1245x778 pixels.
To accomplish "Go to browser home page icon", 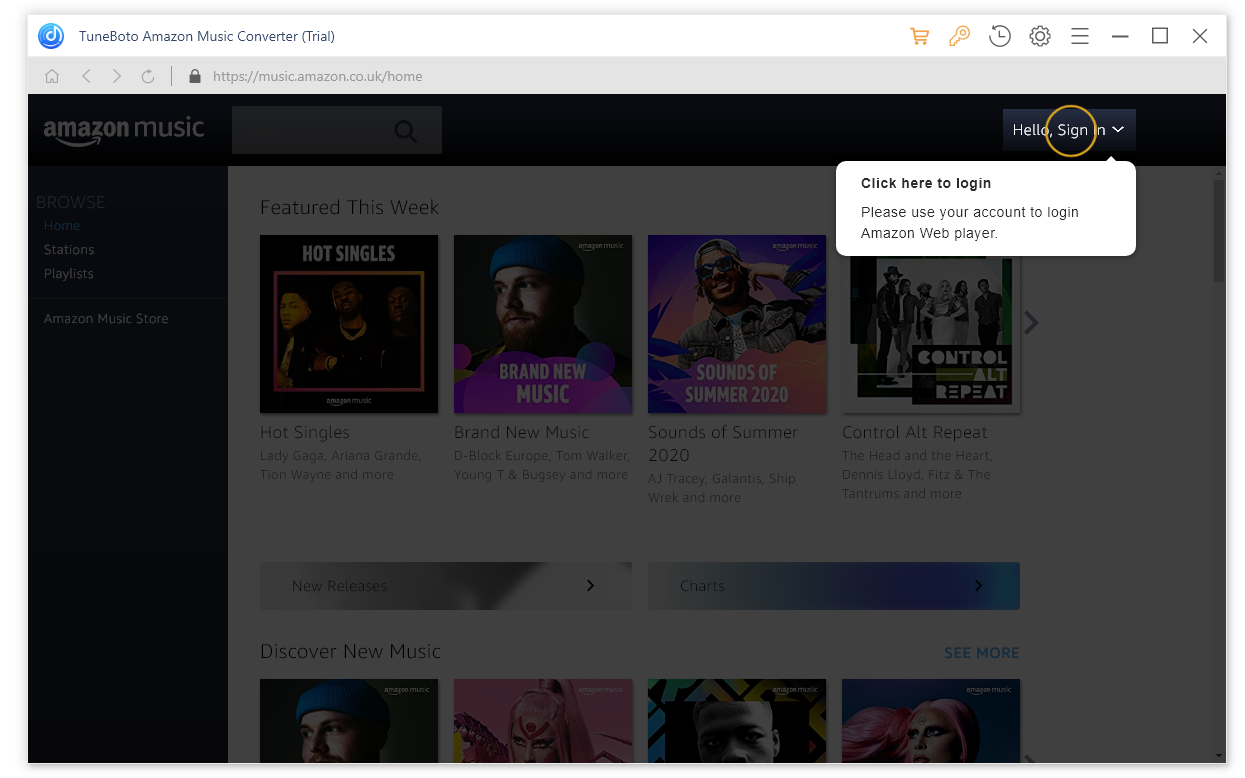I will coord(52,76).
